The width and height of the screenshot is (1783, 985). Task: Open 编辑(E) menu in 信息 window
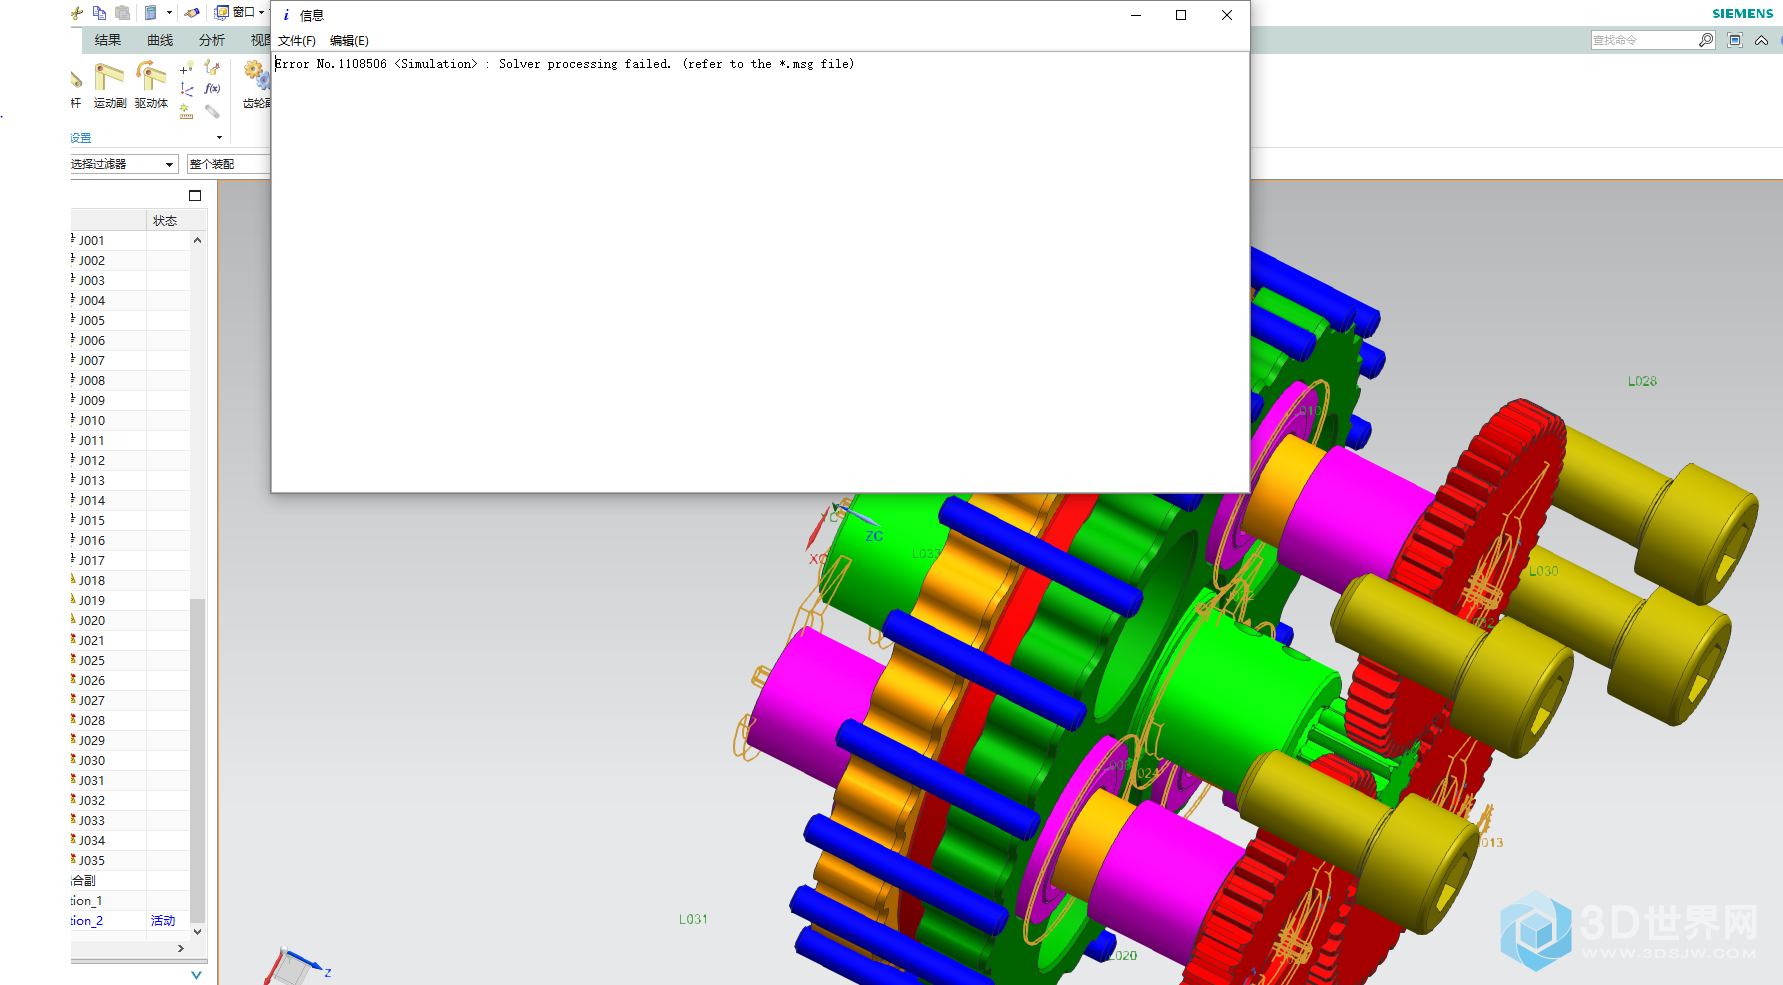coord(349,41)
